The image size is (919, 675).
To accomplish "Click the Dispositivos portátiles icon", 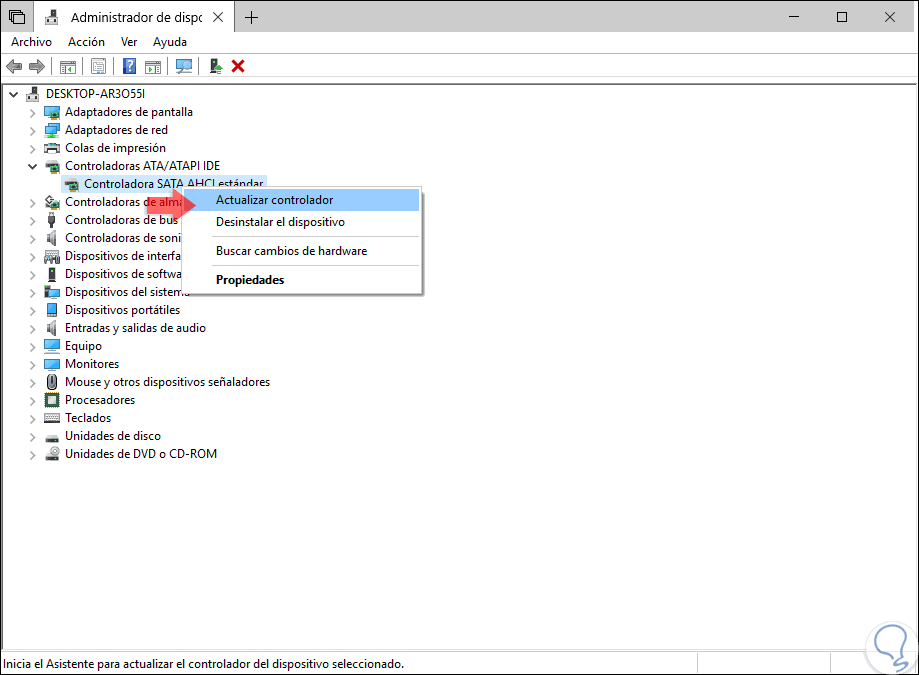I will [x=52, y=310].
